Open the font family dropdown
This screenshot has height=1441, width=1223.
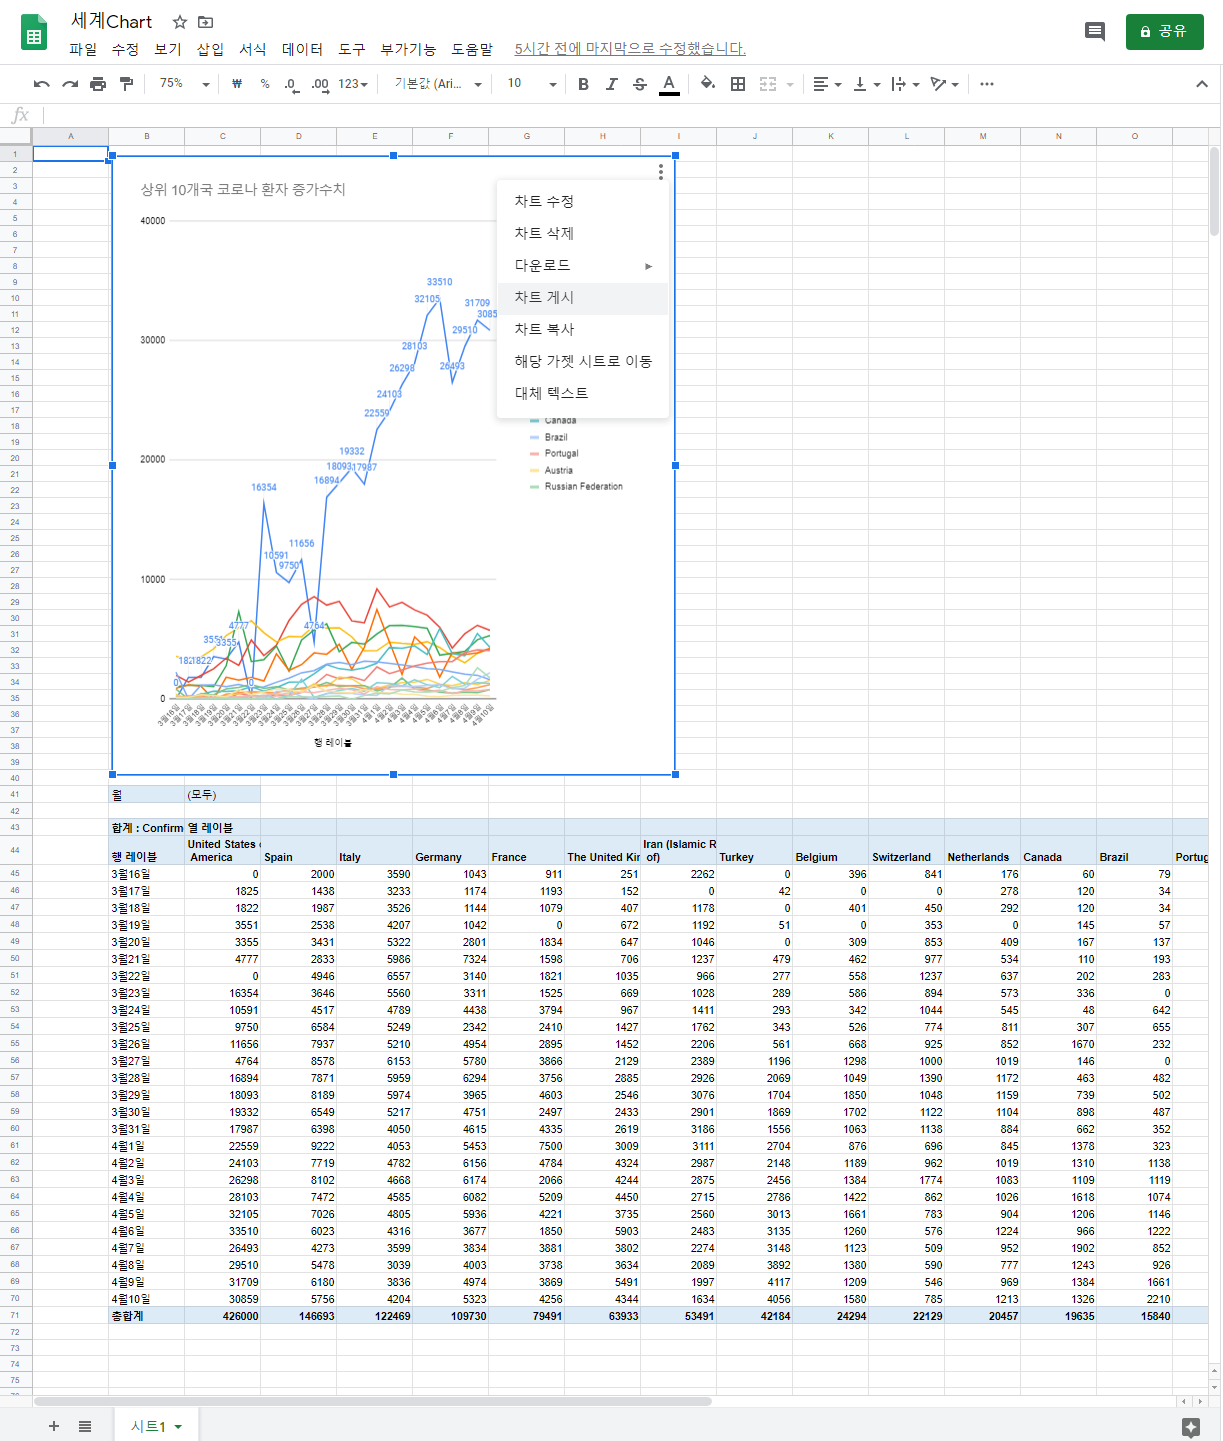tap(438, 84)
